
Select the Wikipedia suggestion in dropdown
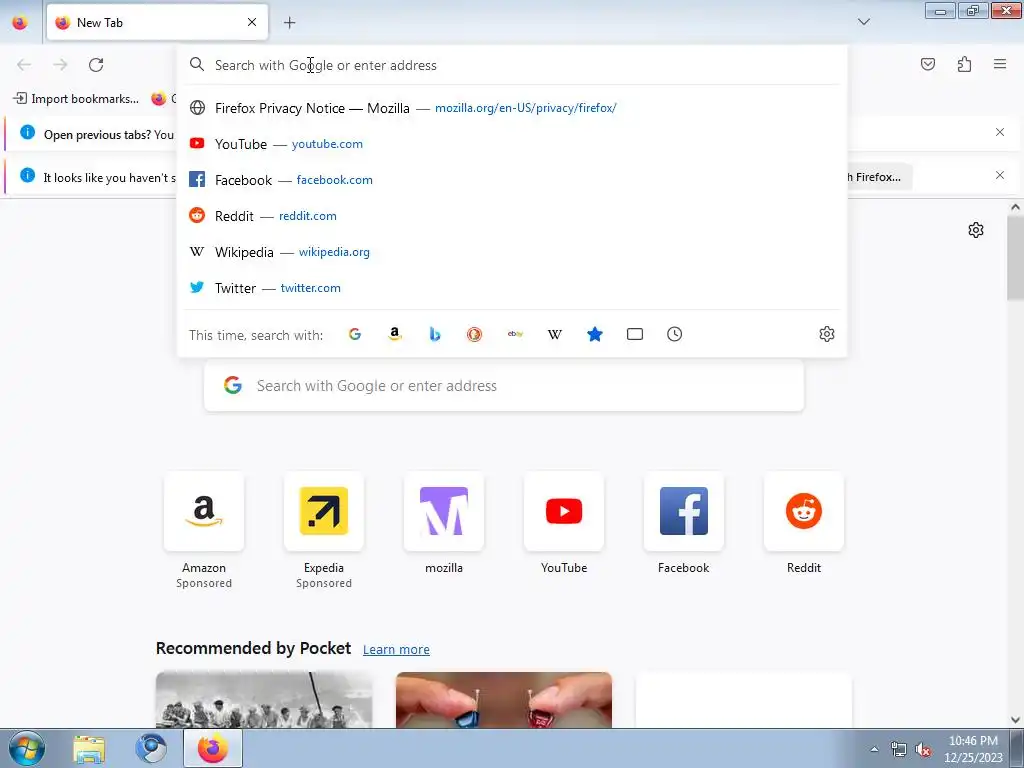coord(512,251)
